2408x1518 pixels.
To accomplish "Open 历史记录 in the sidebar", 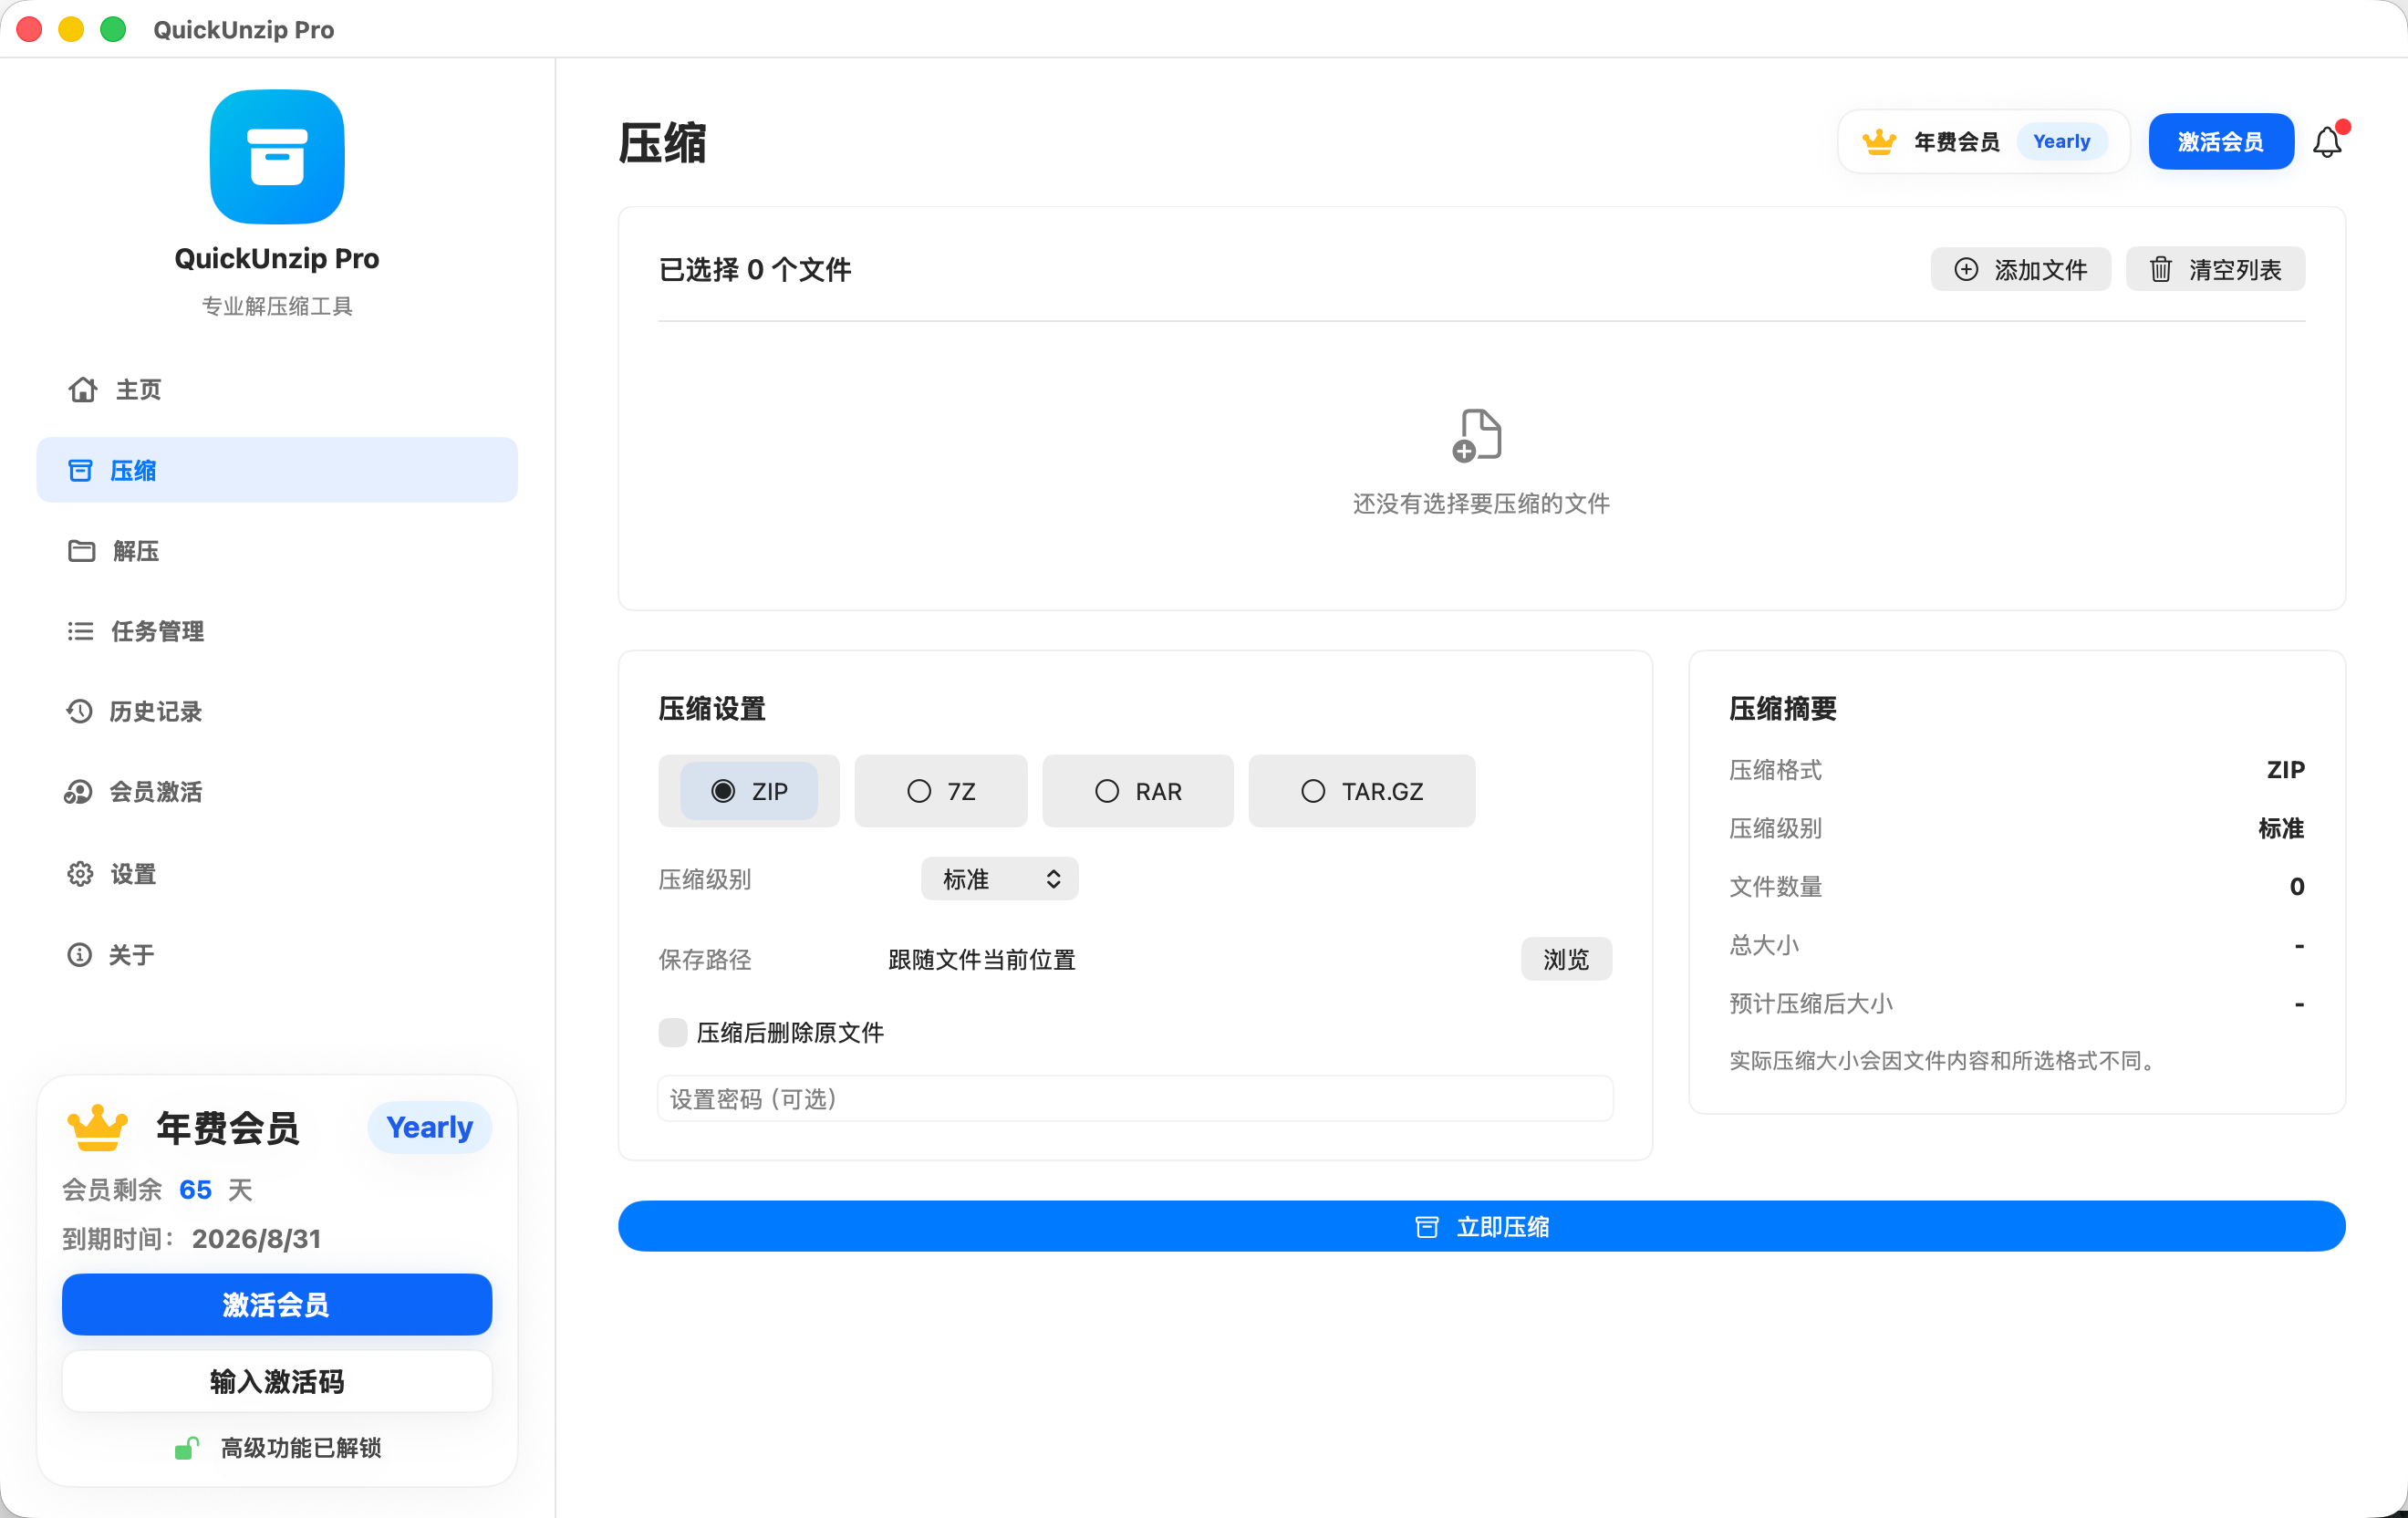I will coord(277,711).
